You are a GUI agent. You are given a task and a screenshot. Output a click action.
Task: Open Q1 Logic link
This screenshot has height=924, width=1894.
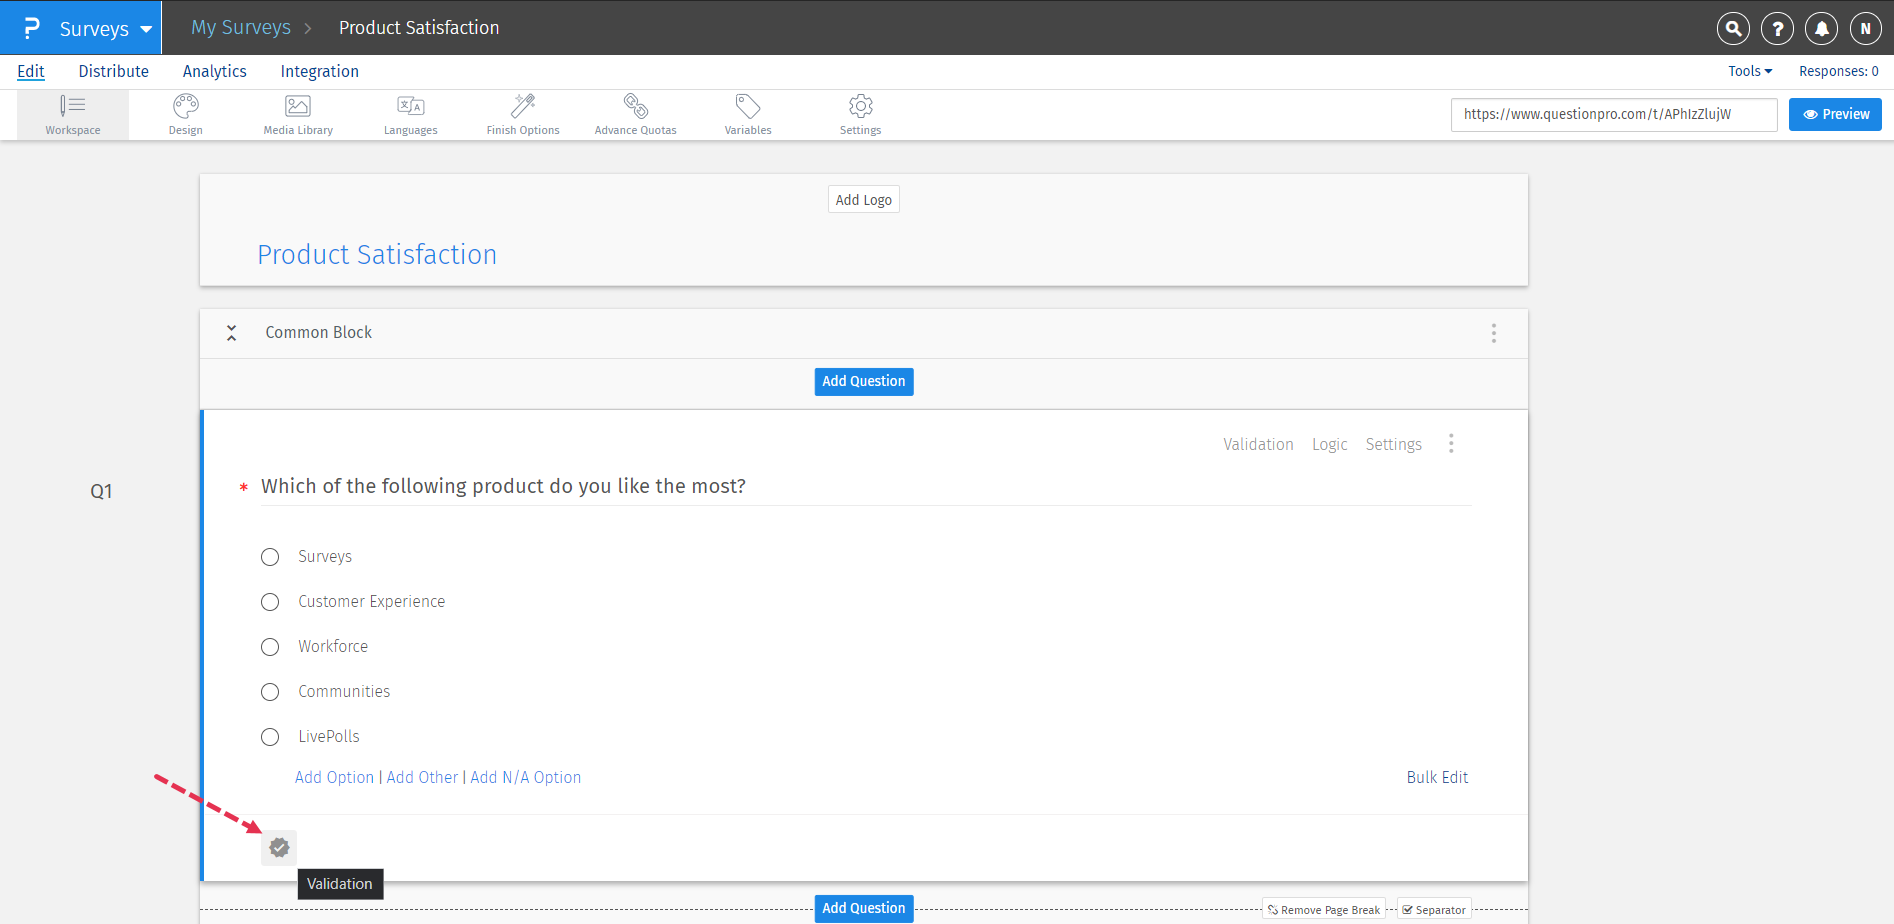(x=1330, y=444)
